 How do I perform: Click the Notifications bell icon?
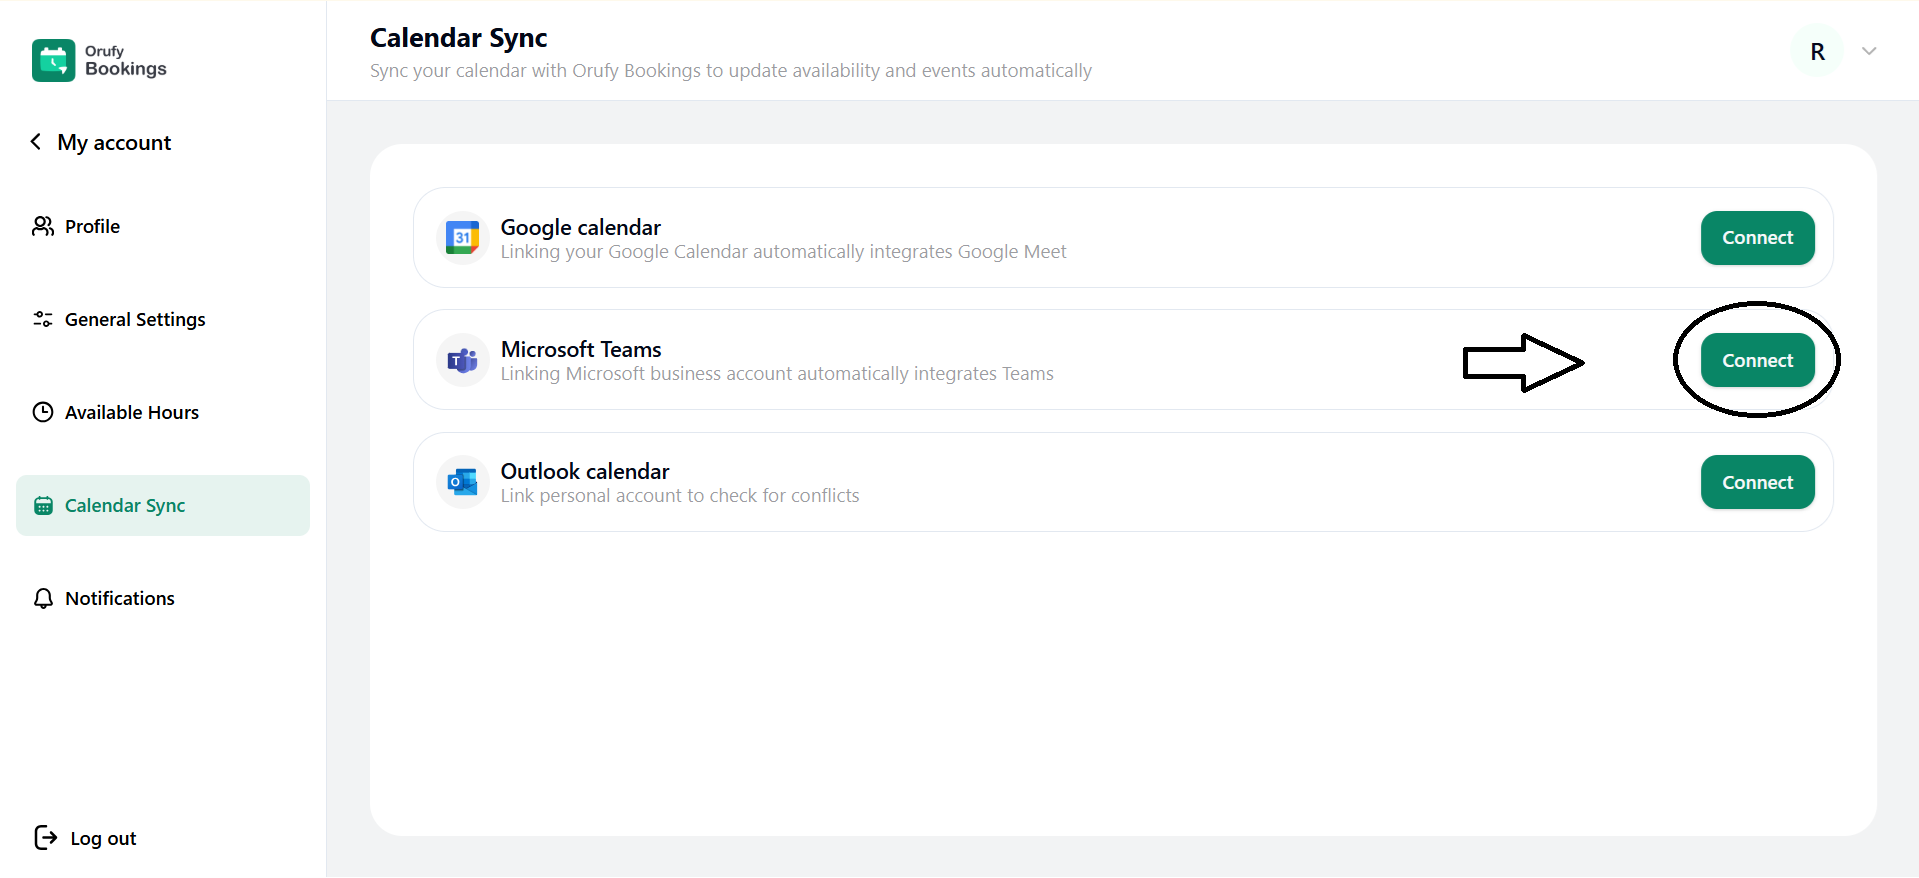tap(43, 598)
